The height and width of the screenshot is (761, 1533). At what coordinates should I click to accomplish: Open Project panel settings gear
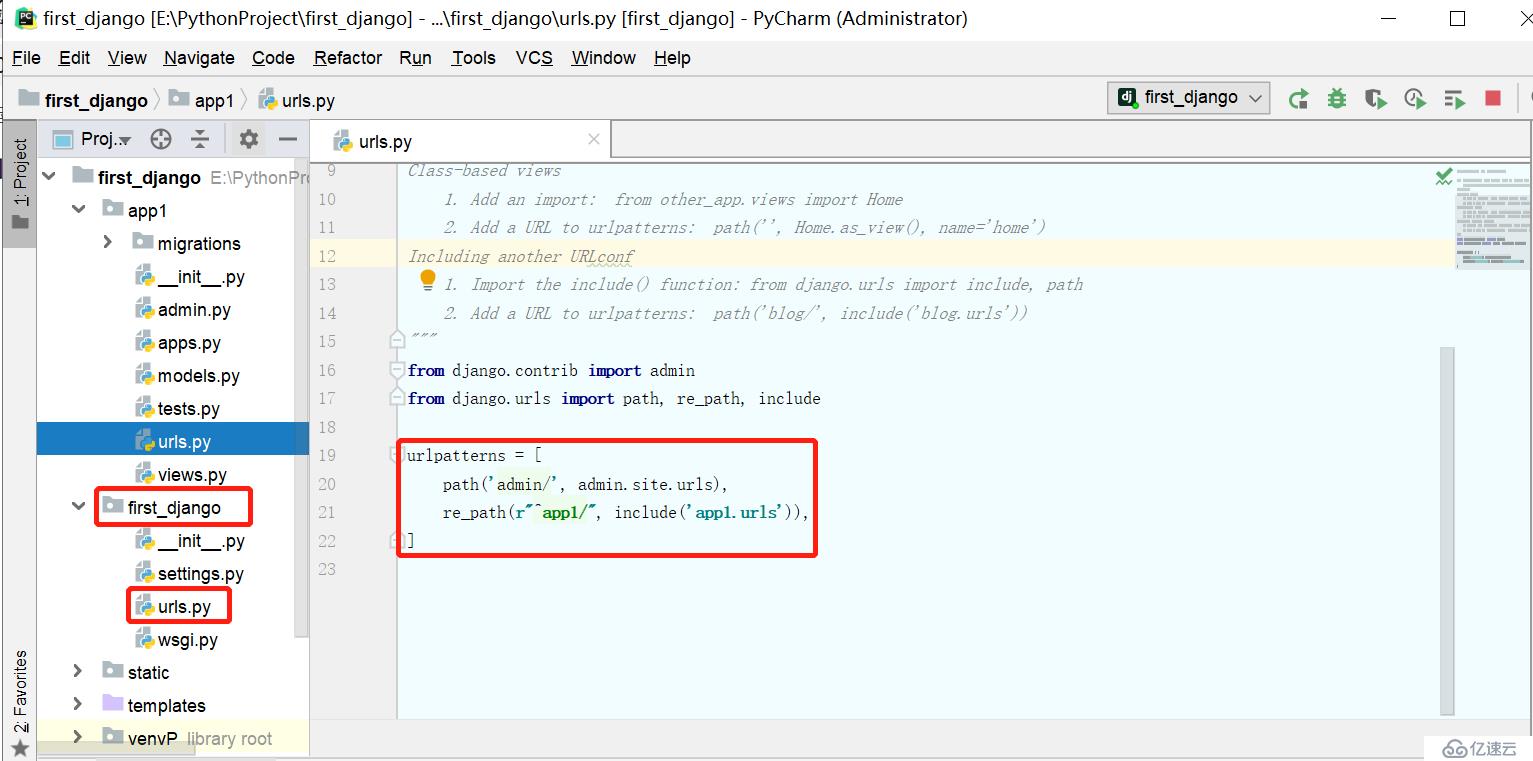point(249,139)
